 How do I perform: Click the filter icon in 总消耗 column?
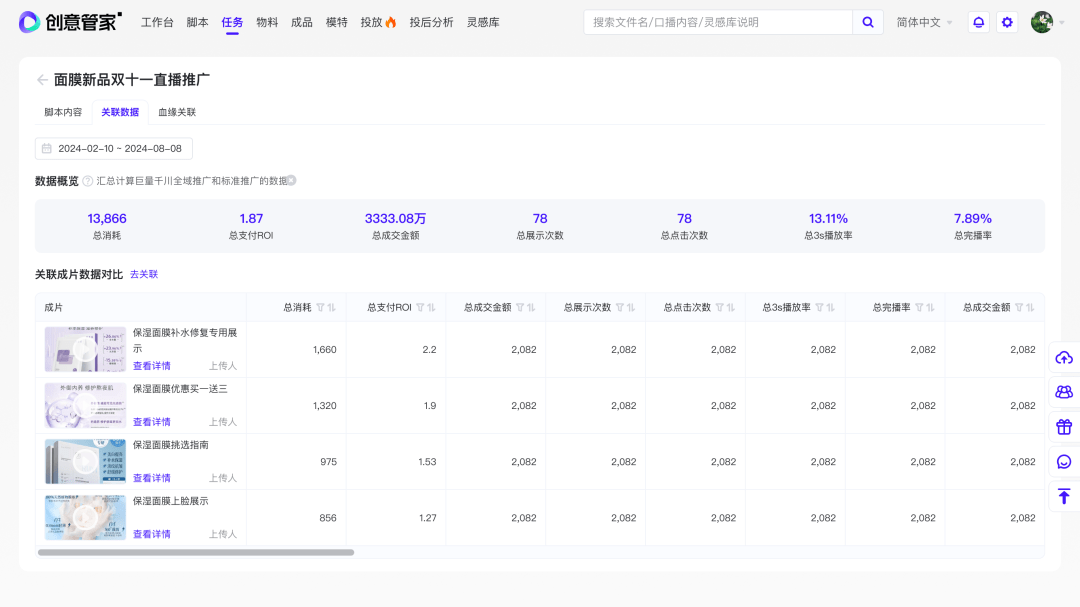click(x=320, y=308)
